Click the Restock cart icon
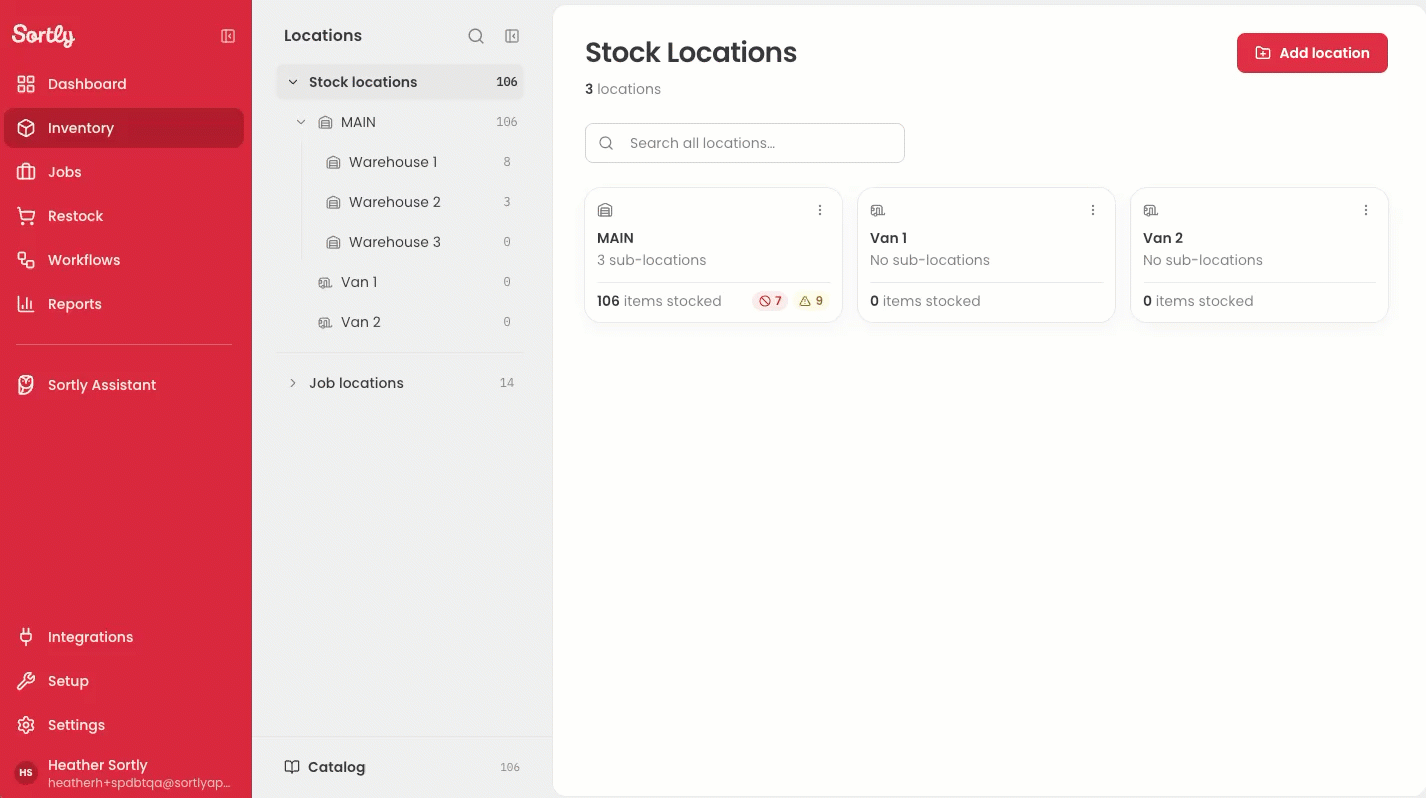 [26, 216]
